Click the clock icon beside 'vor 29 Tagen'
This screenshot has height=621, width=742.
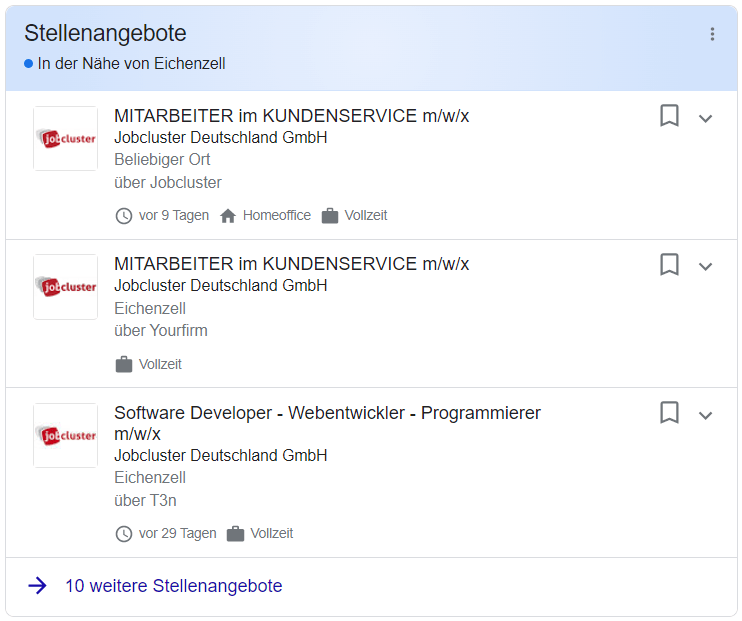pos(124,534)
